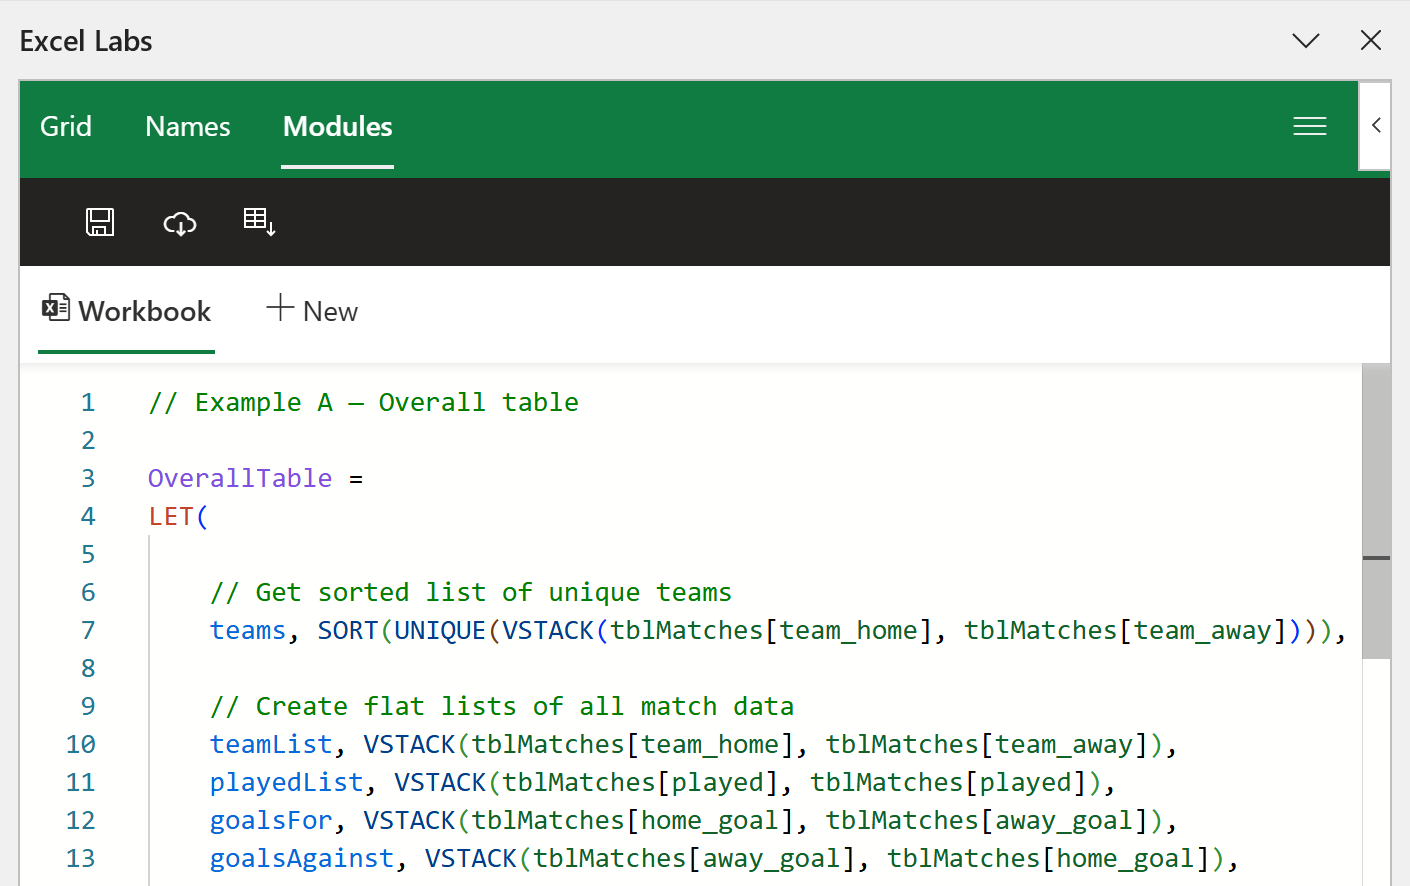Click the plus icon beside New

pos(280,308)
